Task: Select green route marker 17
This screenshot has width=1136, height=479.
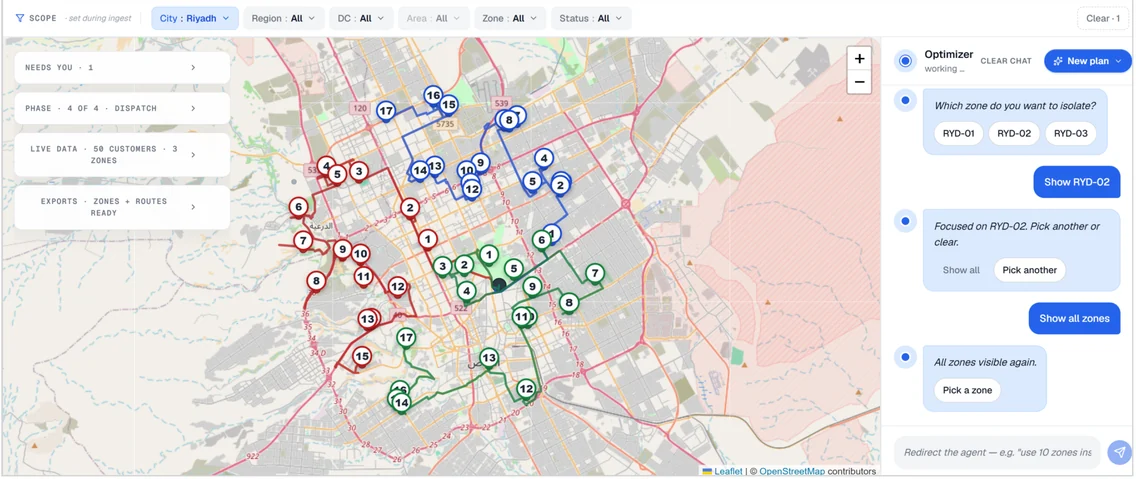Action: point(406,337)
